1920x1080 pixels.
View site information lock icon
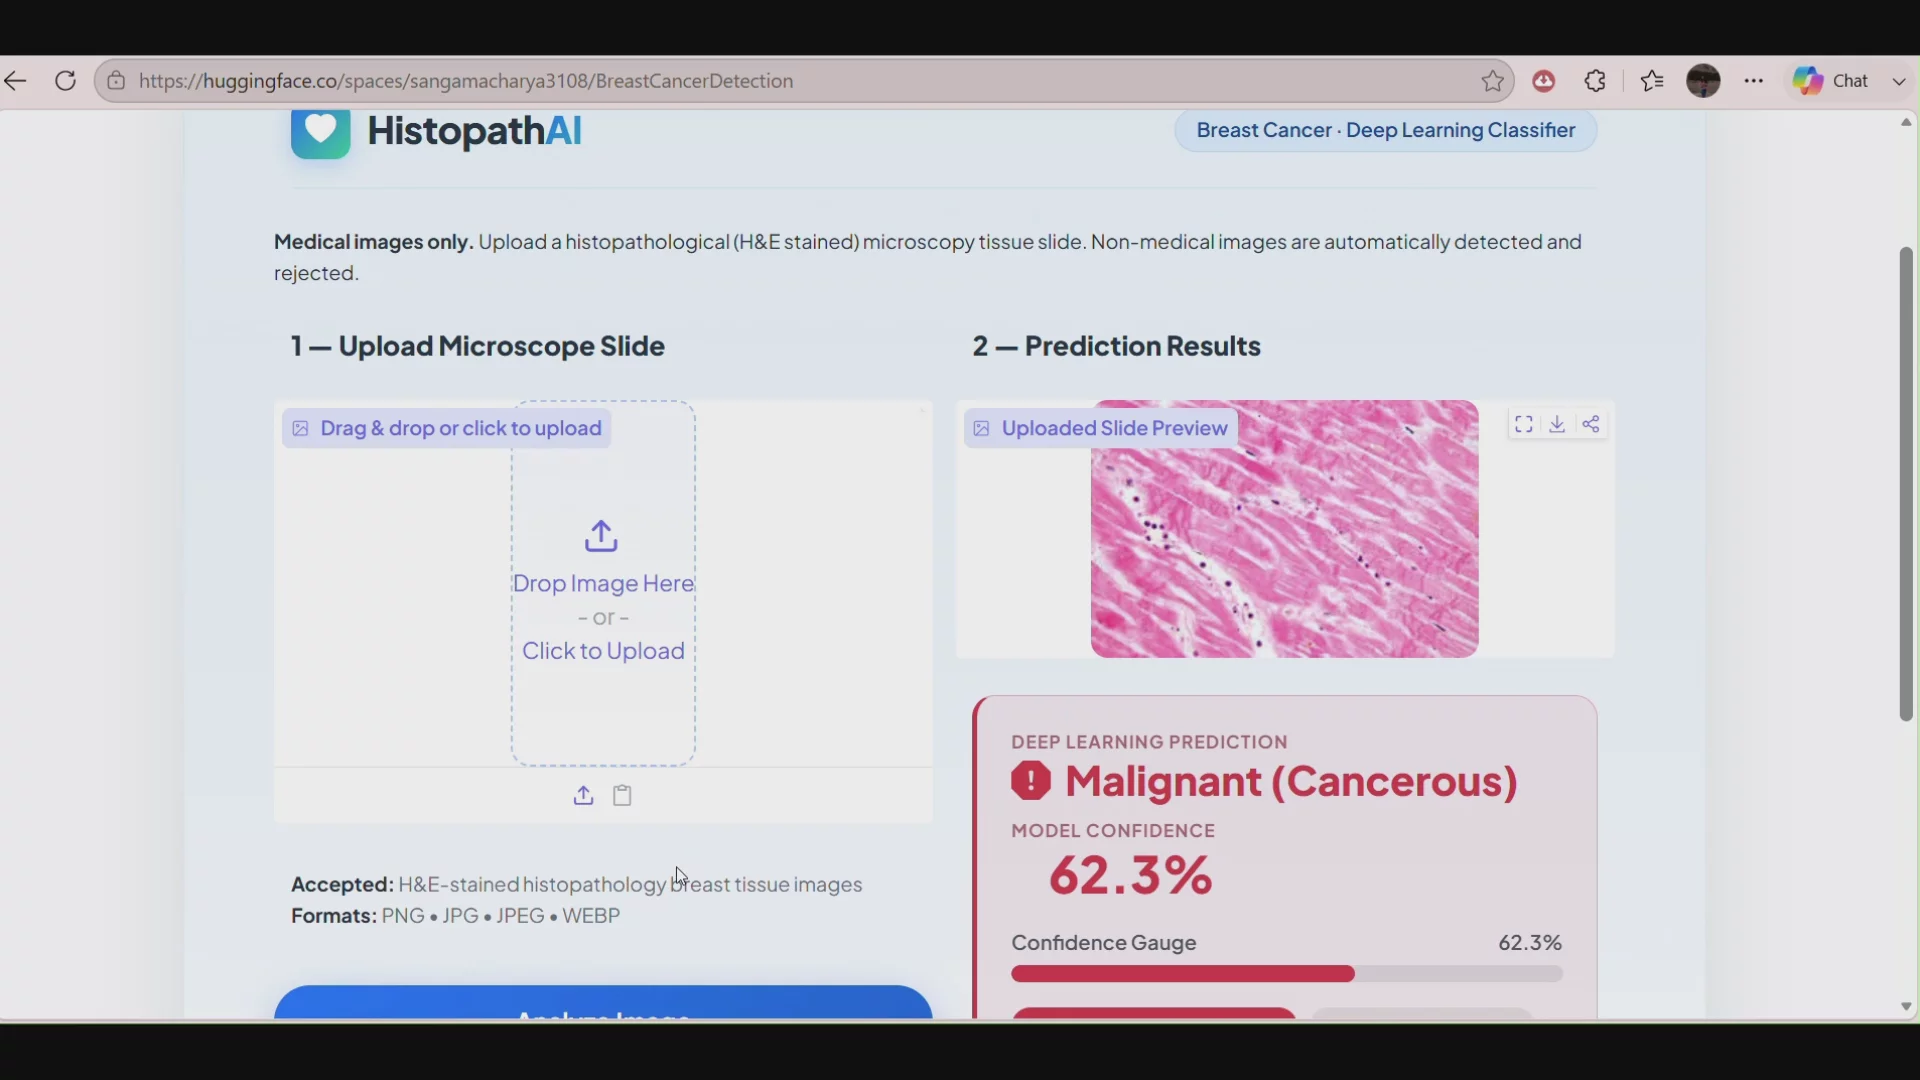(x=116, y=81)
